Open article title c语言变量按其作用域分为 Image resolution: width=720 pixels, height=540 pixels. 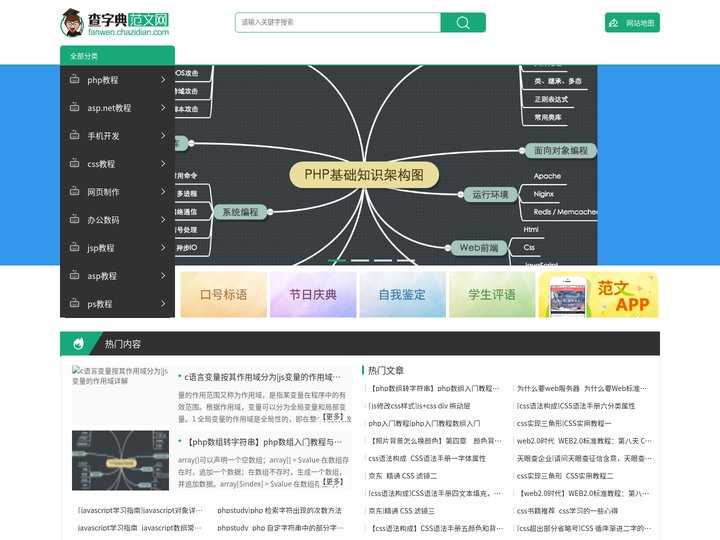click(262, 377)
